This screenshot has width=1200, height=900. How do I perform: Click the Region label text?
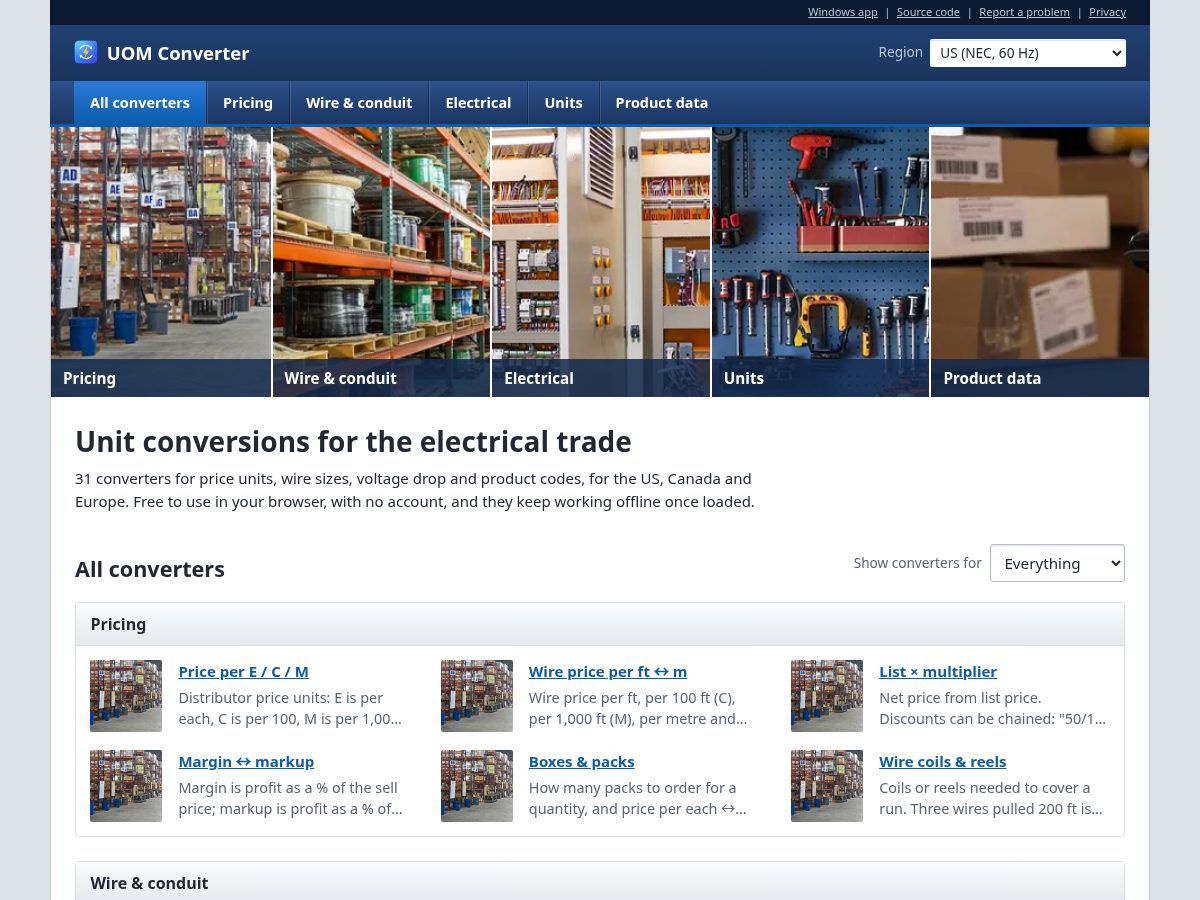[x=900, y=52]
